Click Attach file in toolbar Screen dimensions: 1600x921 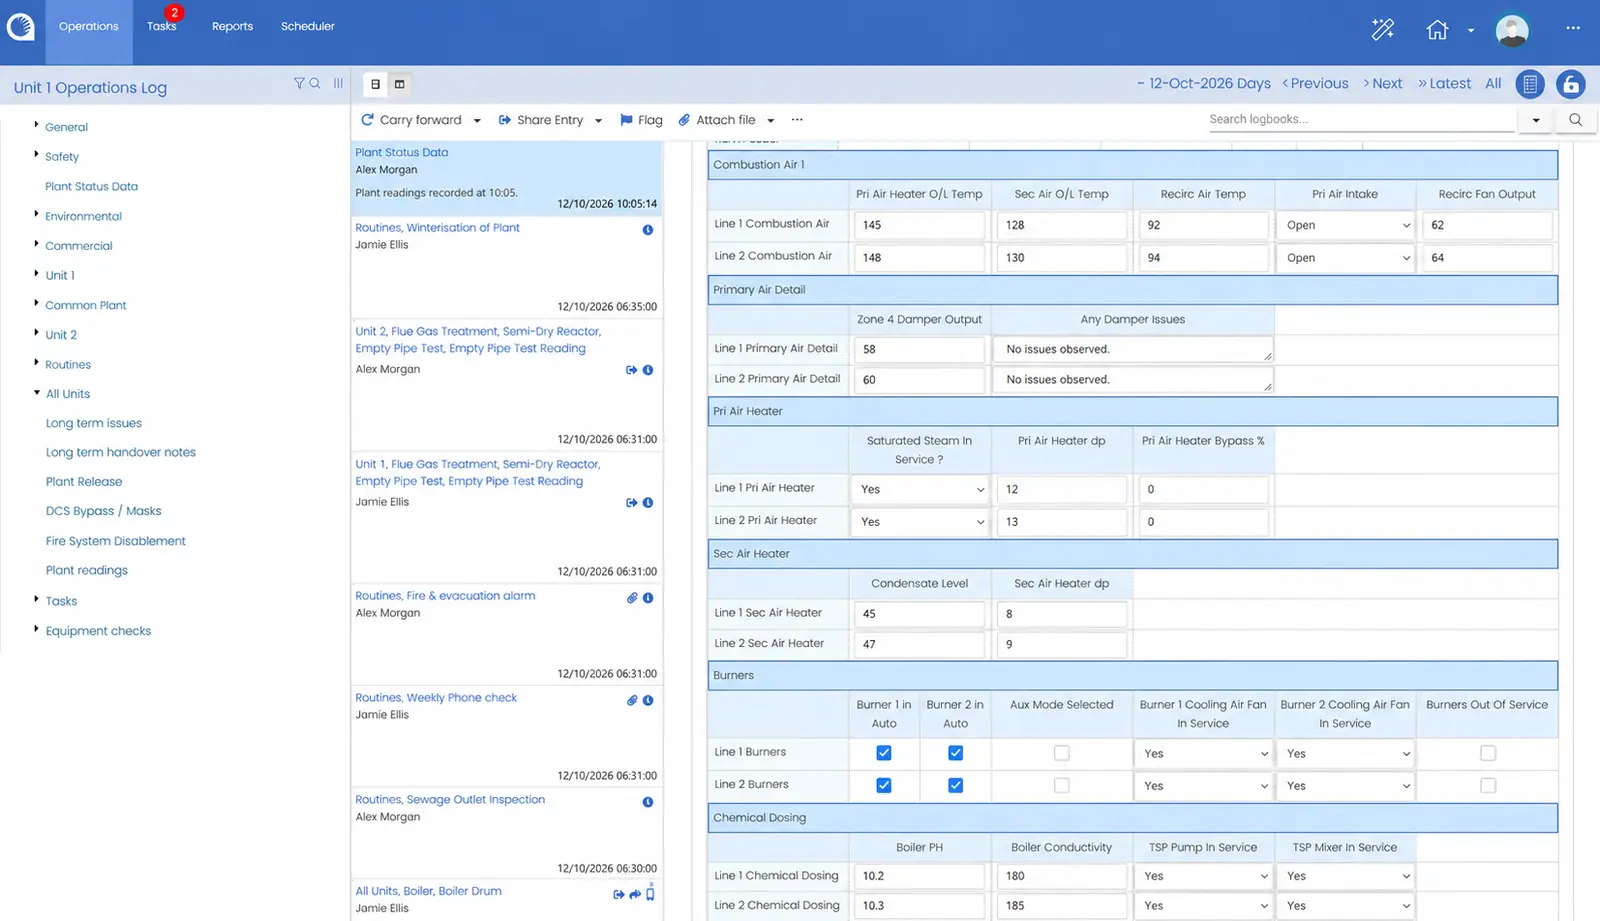click(717, 120)
